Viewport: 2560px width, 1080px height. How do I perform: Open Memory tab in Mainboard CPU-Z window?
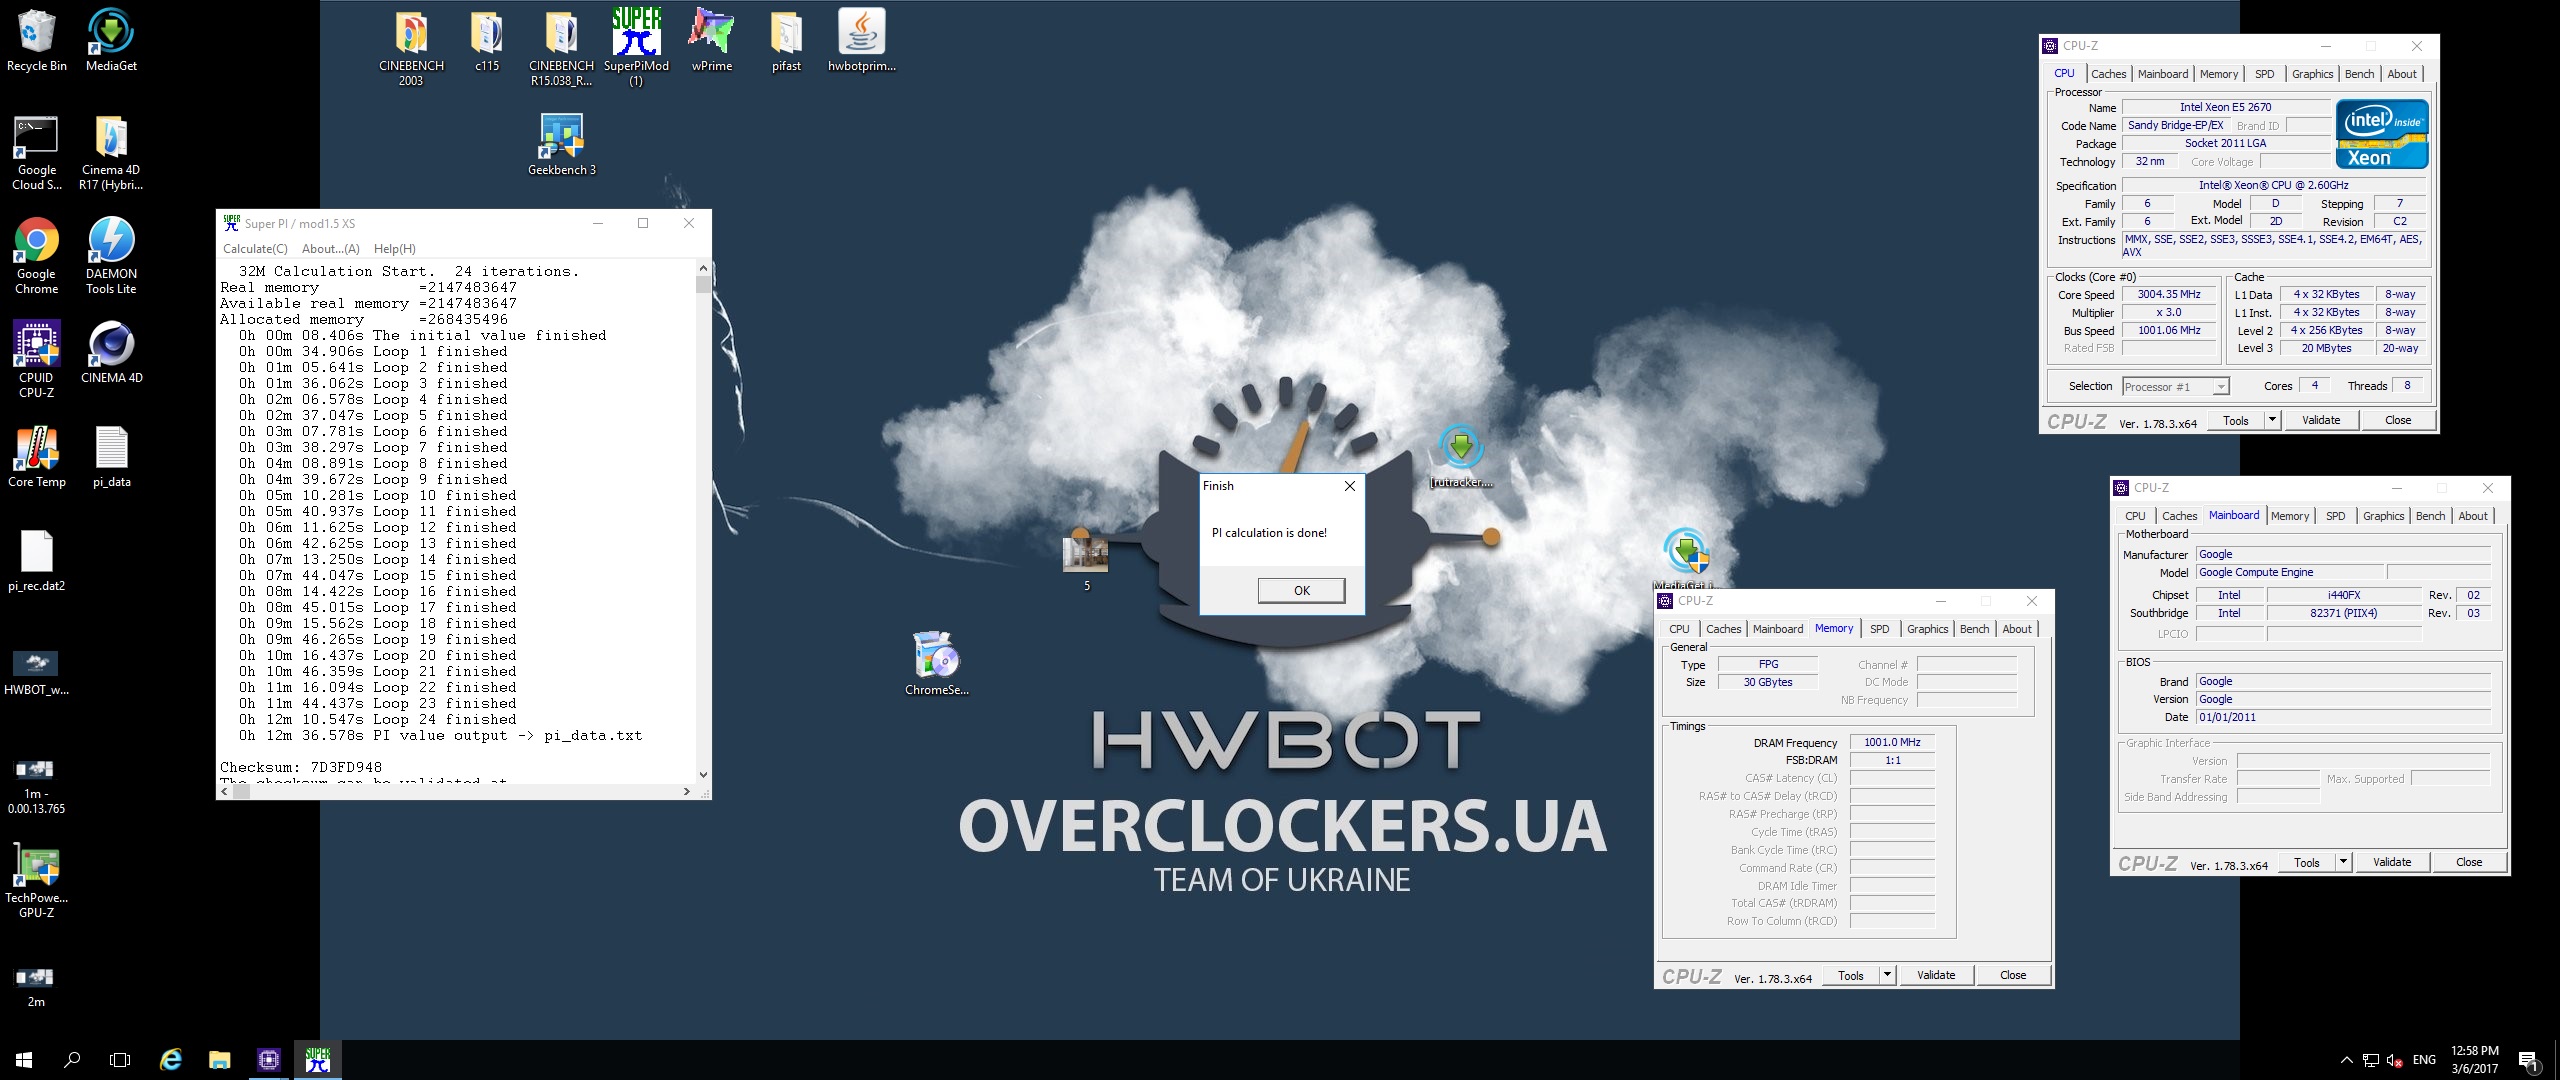(2290, 516)
